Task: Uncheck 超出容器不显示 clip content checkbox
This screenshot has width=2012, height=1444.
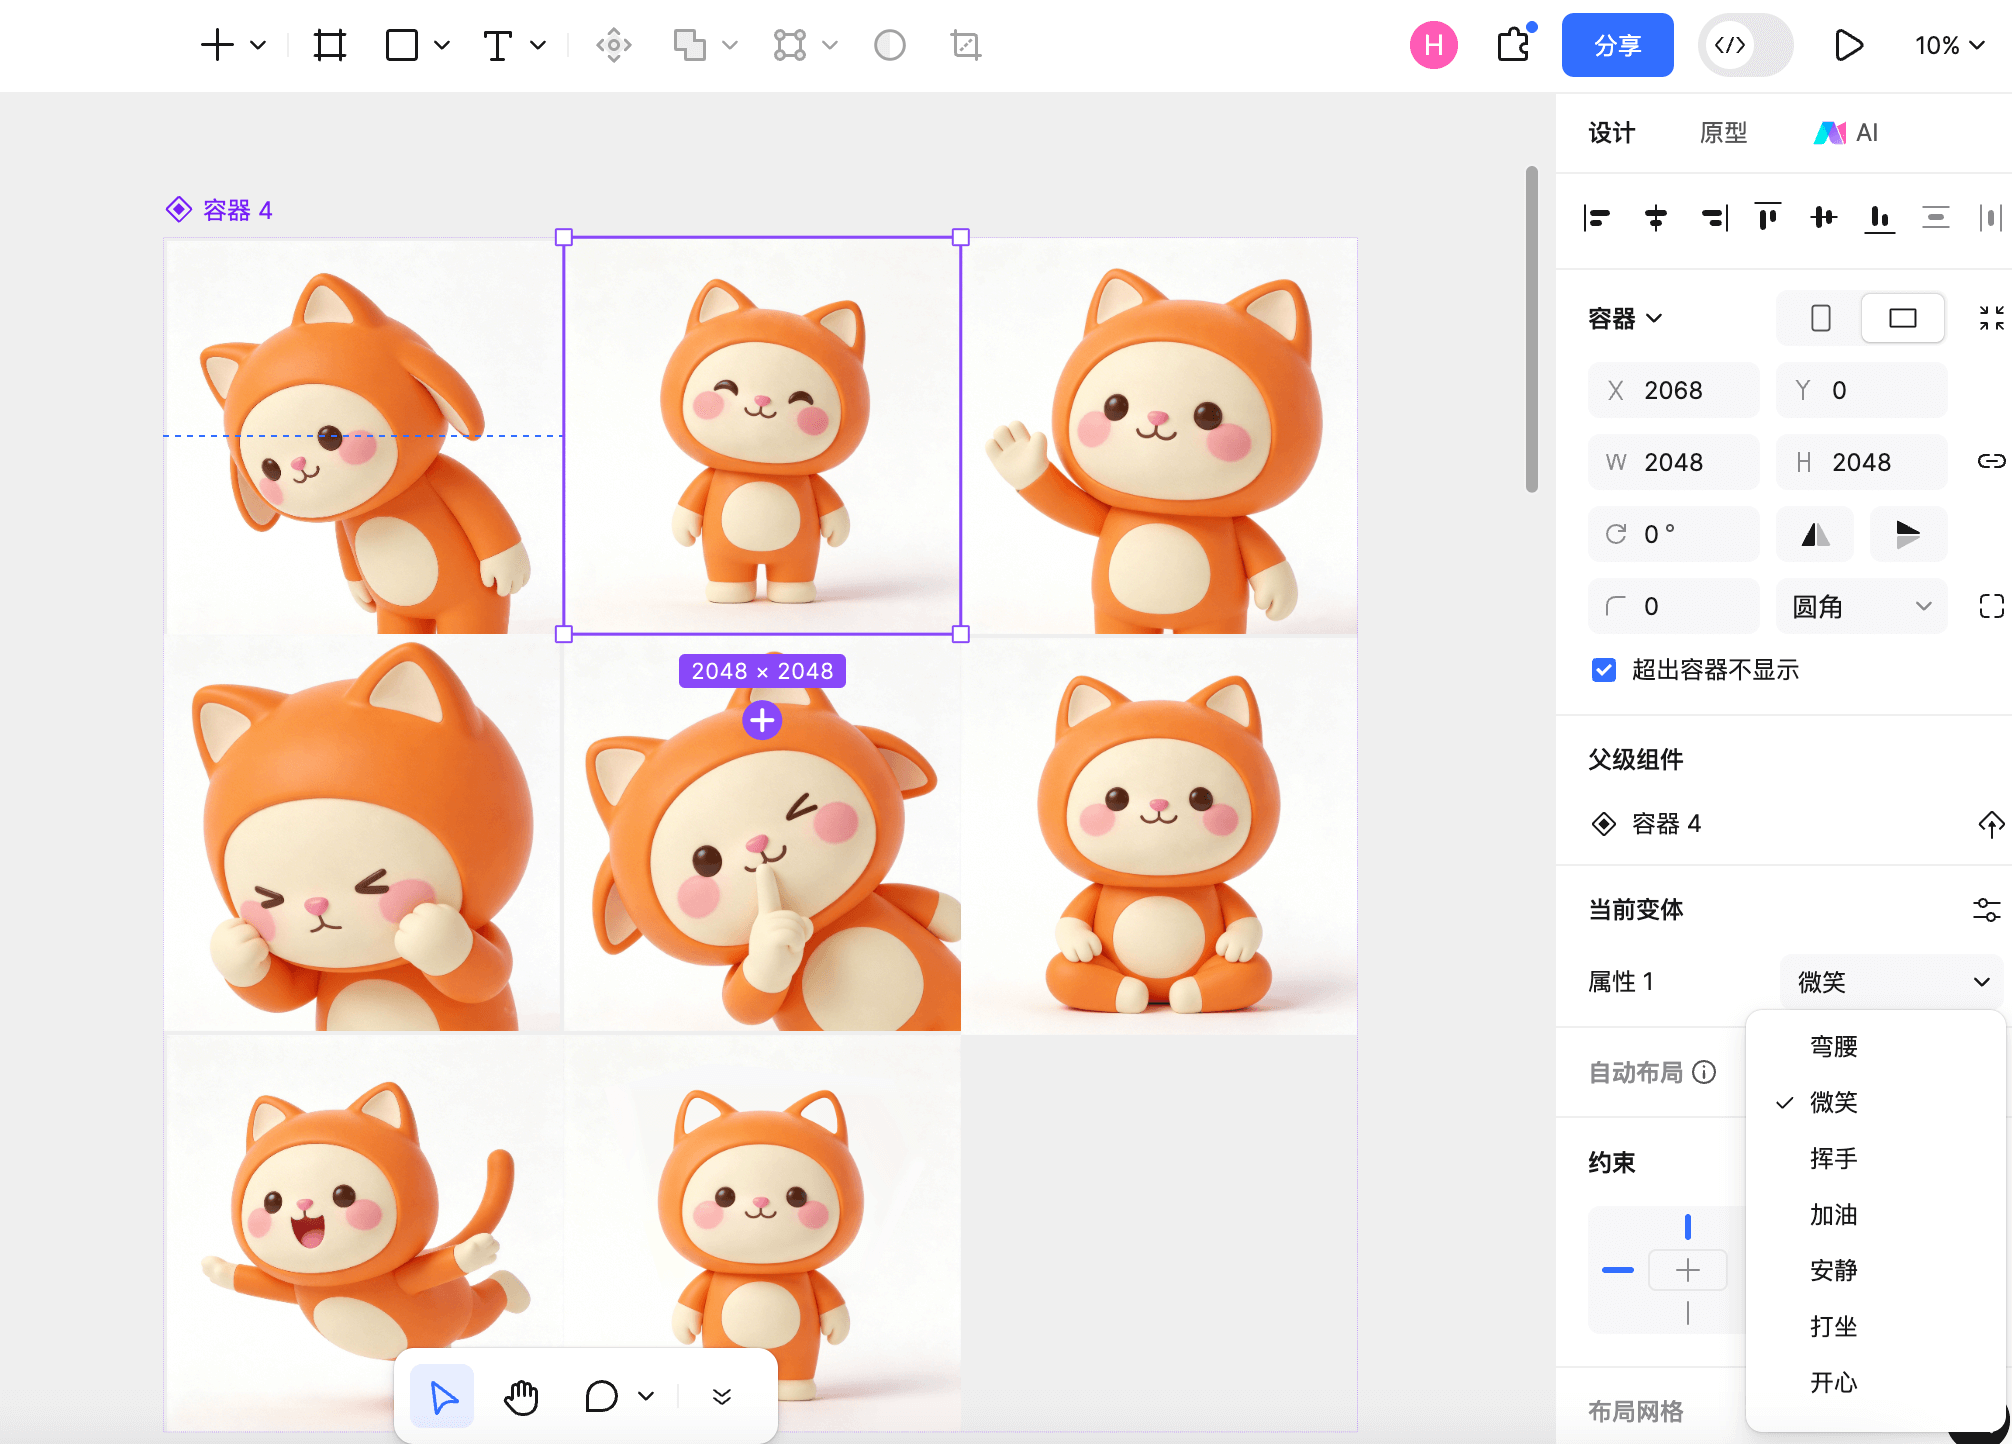Action: click(1604, 670)
